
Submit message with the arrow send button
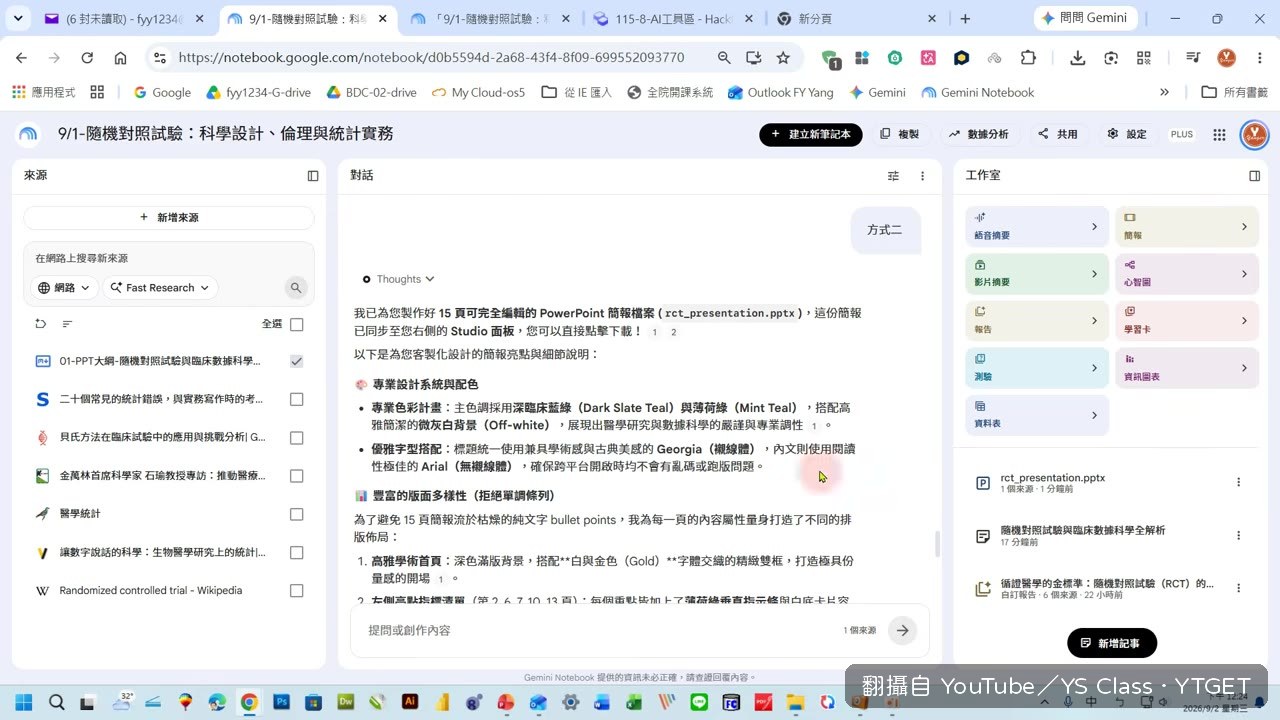pos(902,630)
